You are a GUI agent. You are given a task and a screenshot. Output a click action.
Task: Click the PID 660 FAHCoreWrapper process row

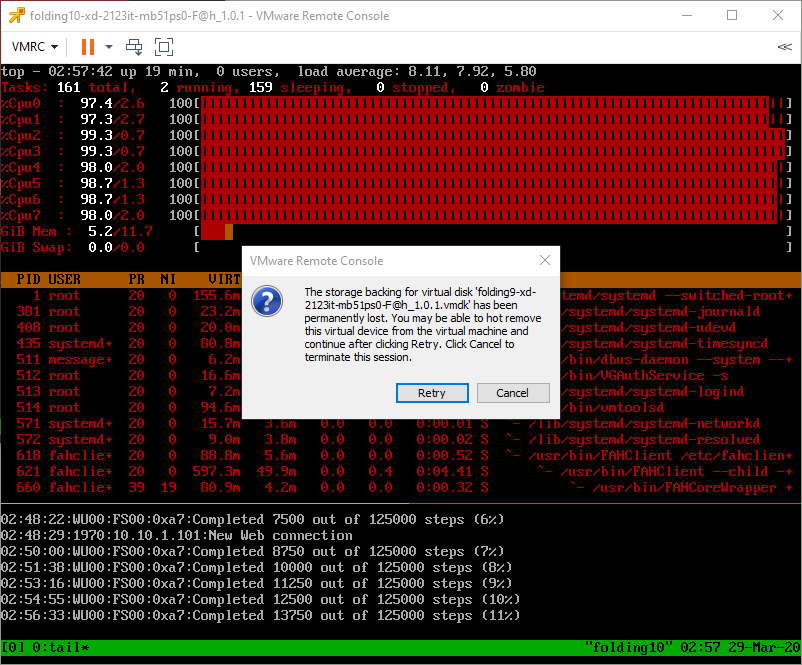tap(401, 487)
